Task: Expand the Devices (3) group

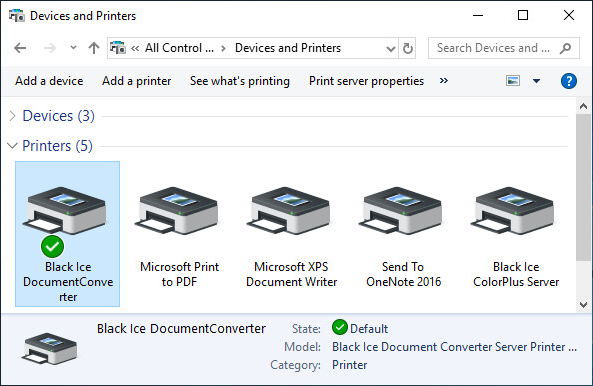Action: coord(12,116)
